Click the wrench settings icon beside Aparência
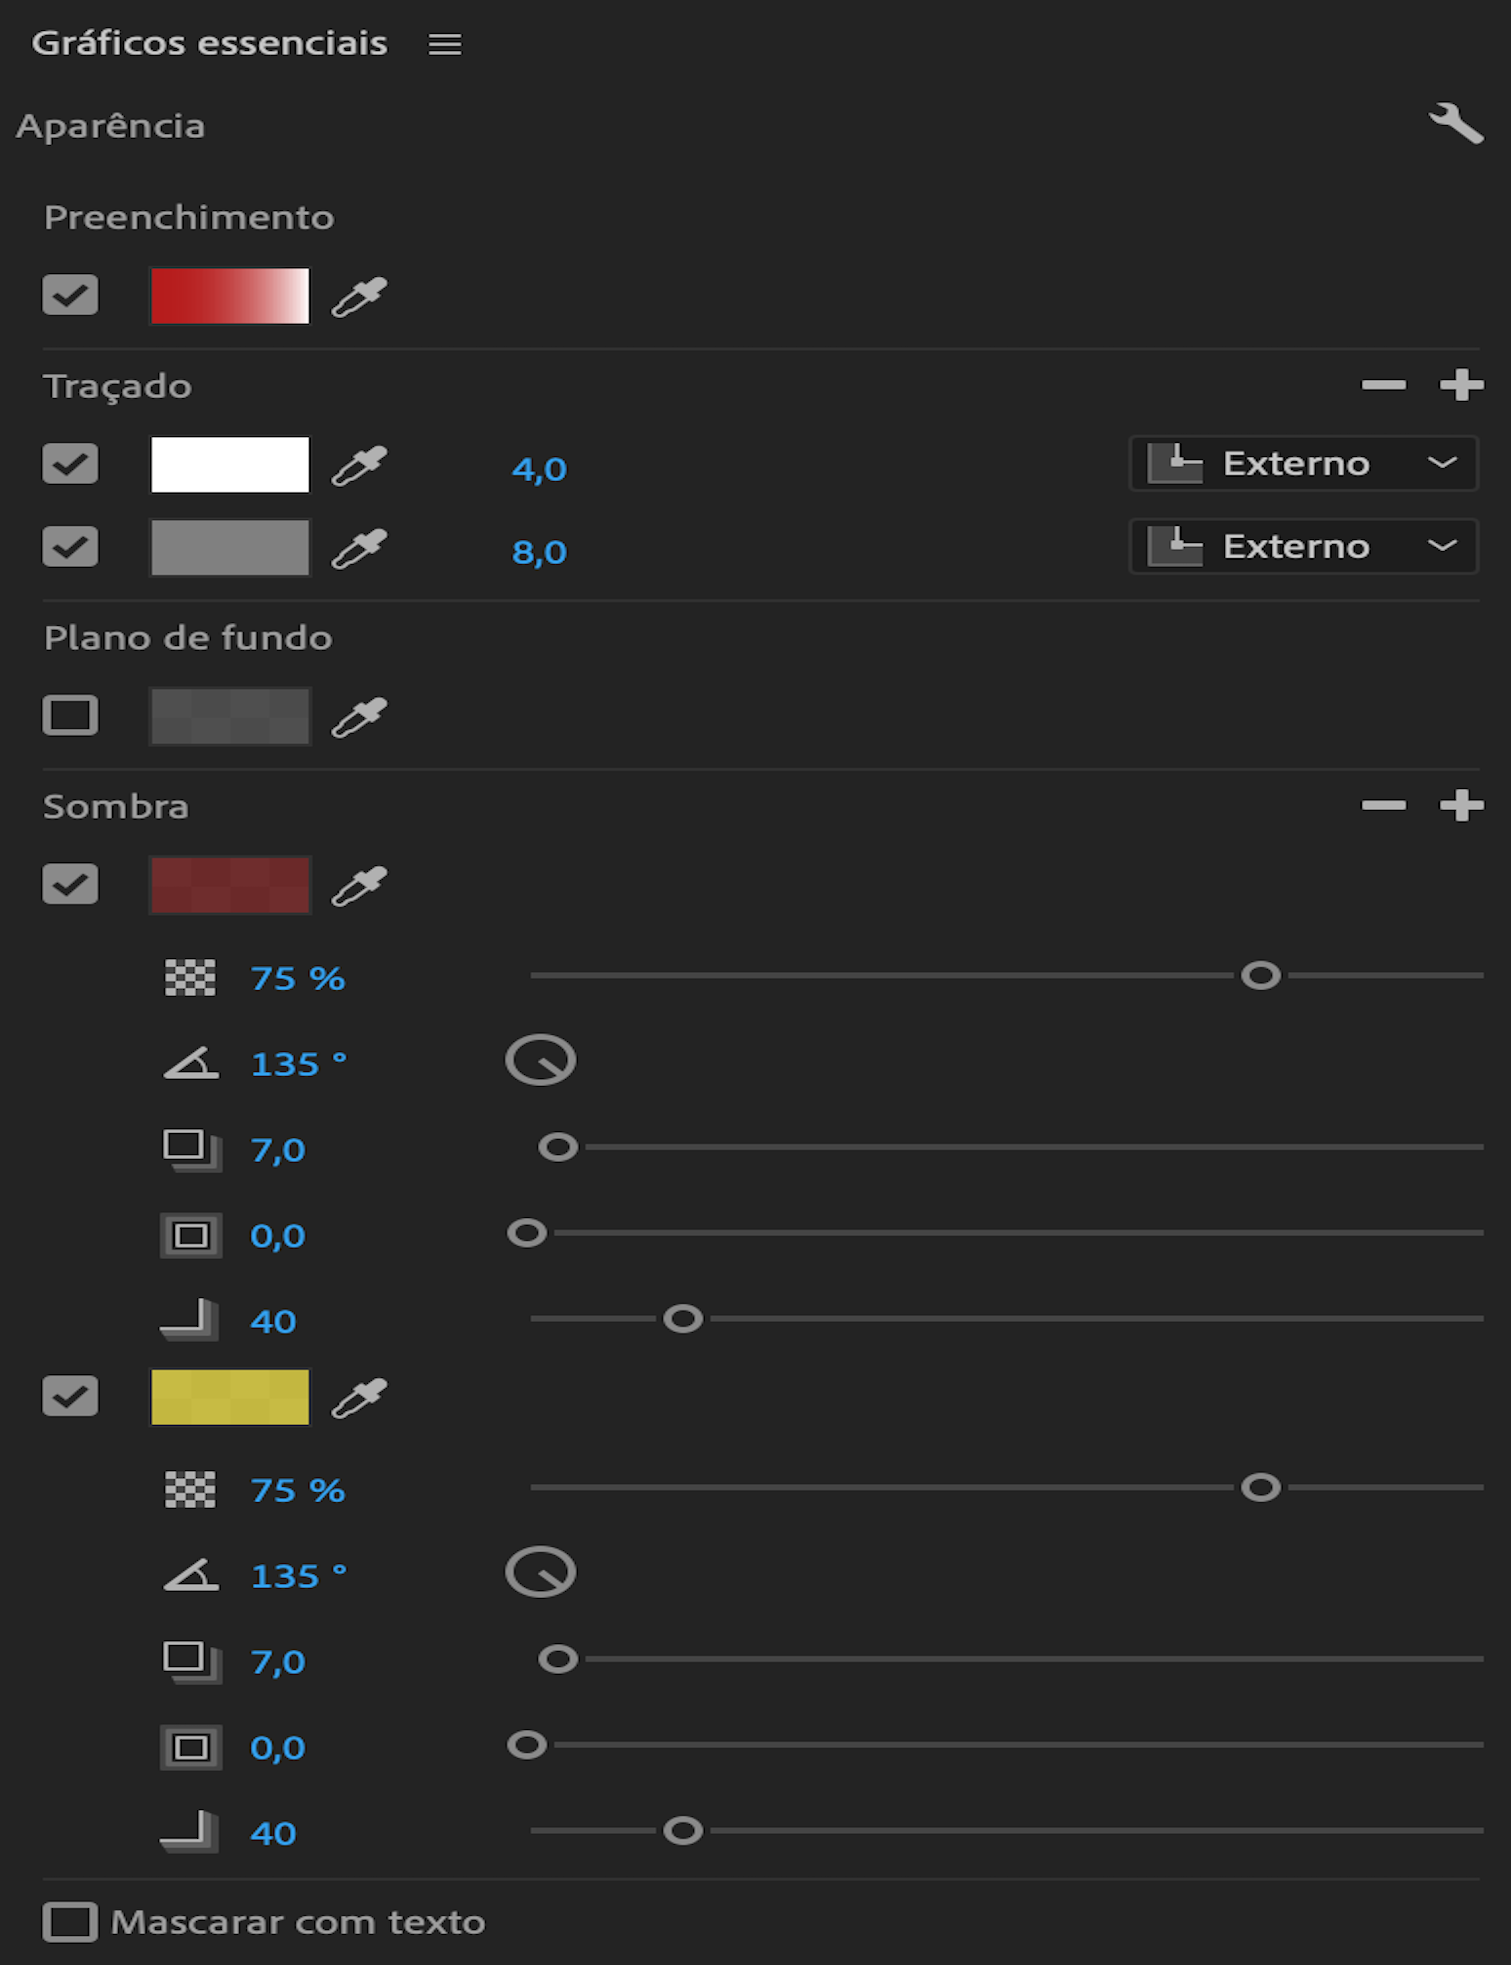The height and width of the screenshot is (1965, 1511). click(1455, 124)
